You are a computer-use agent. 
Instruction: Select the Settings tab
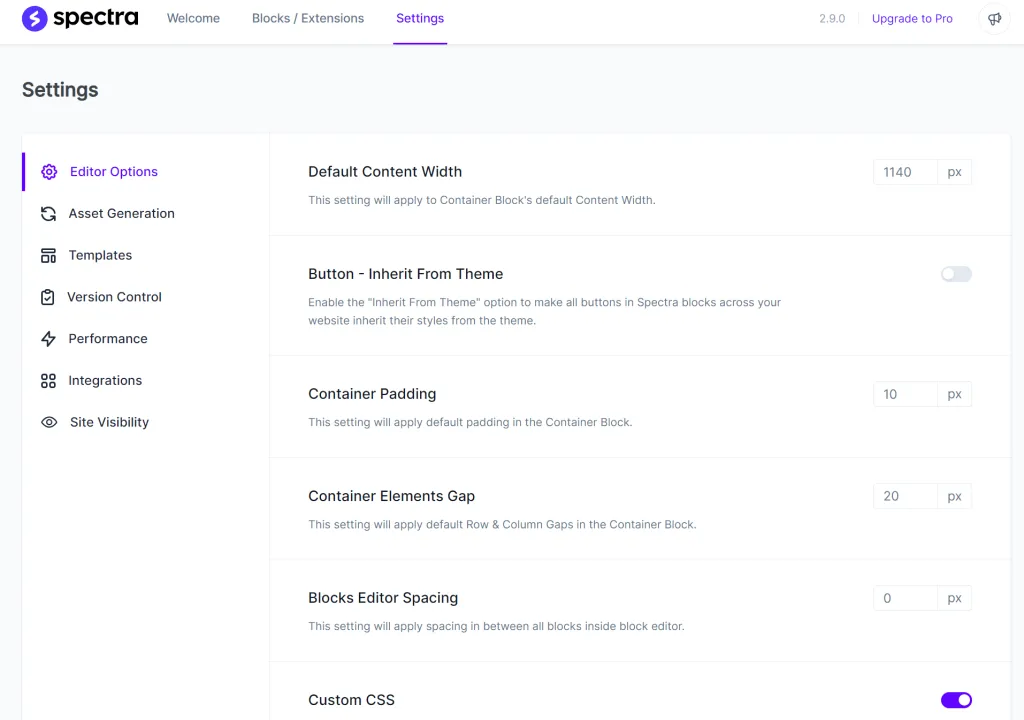[x=420, y=19]
